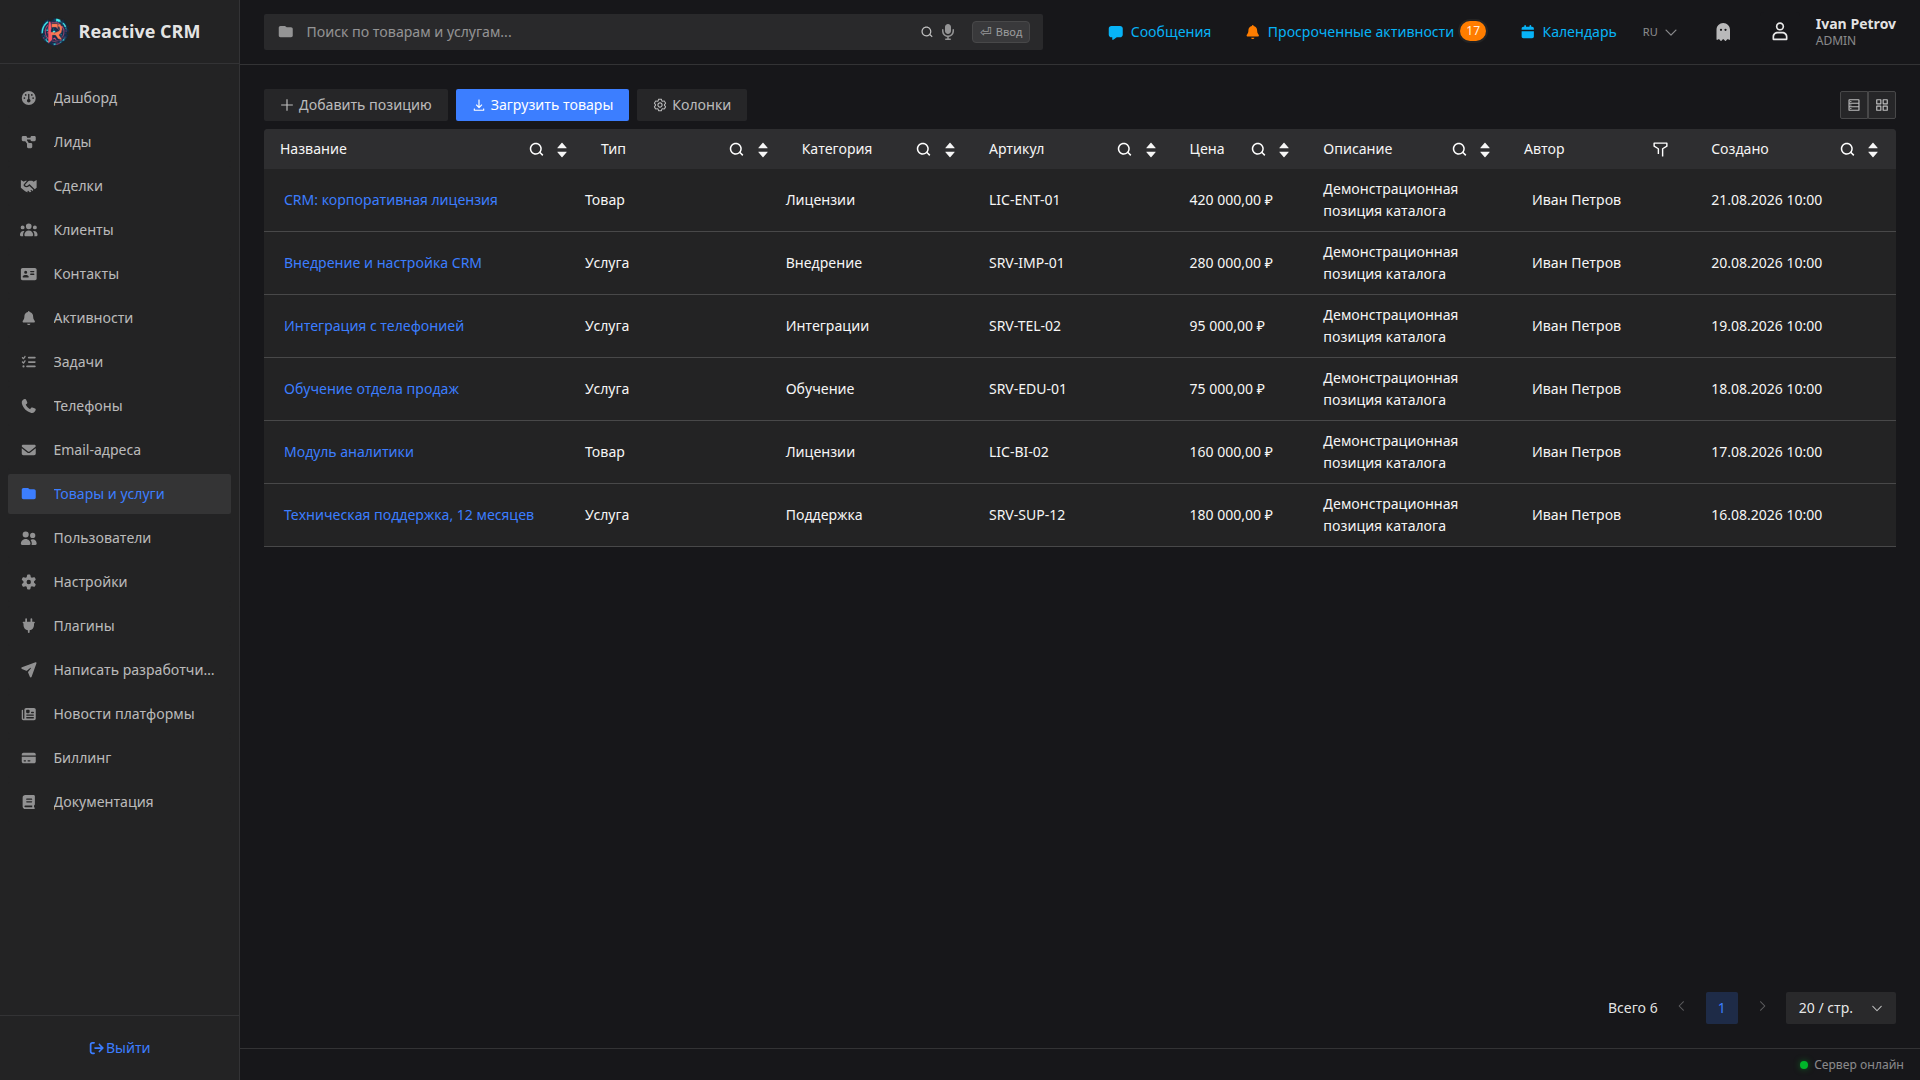Search in the Цена column
The image size is (1920, 1080).
click(1258, 149)
